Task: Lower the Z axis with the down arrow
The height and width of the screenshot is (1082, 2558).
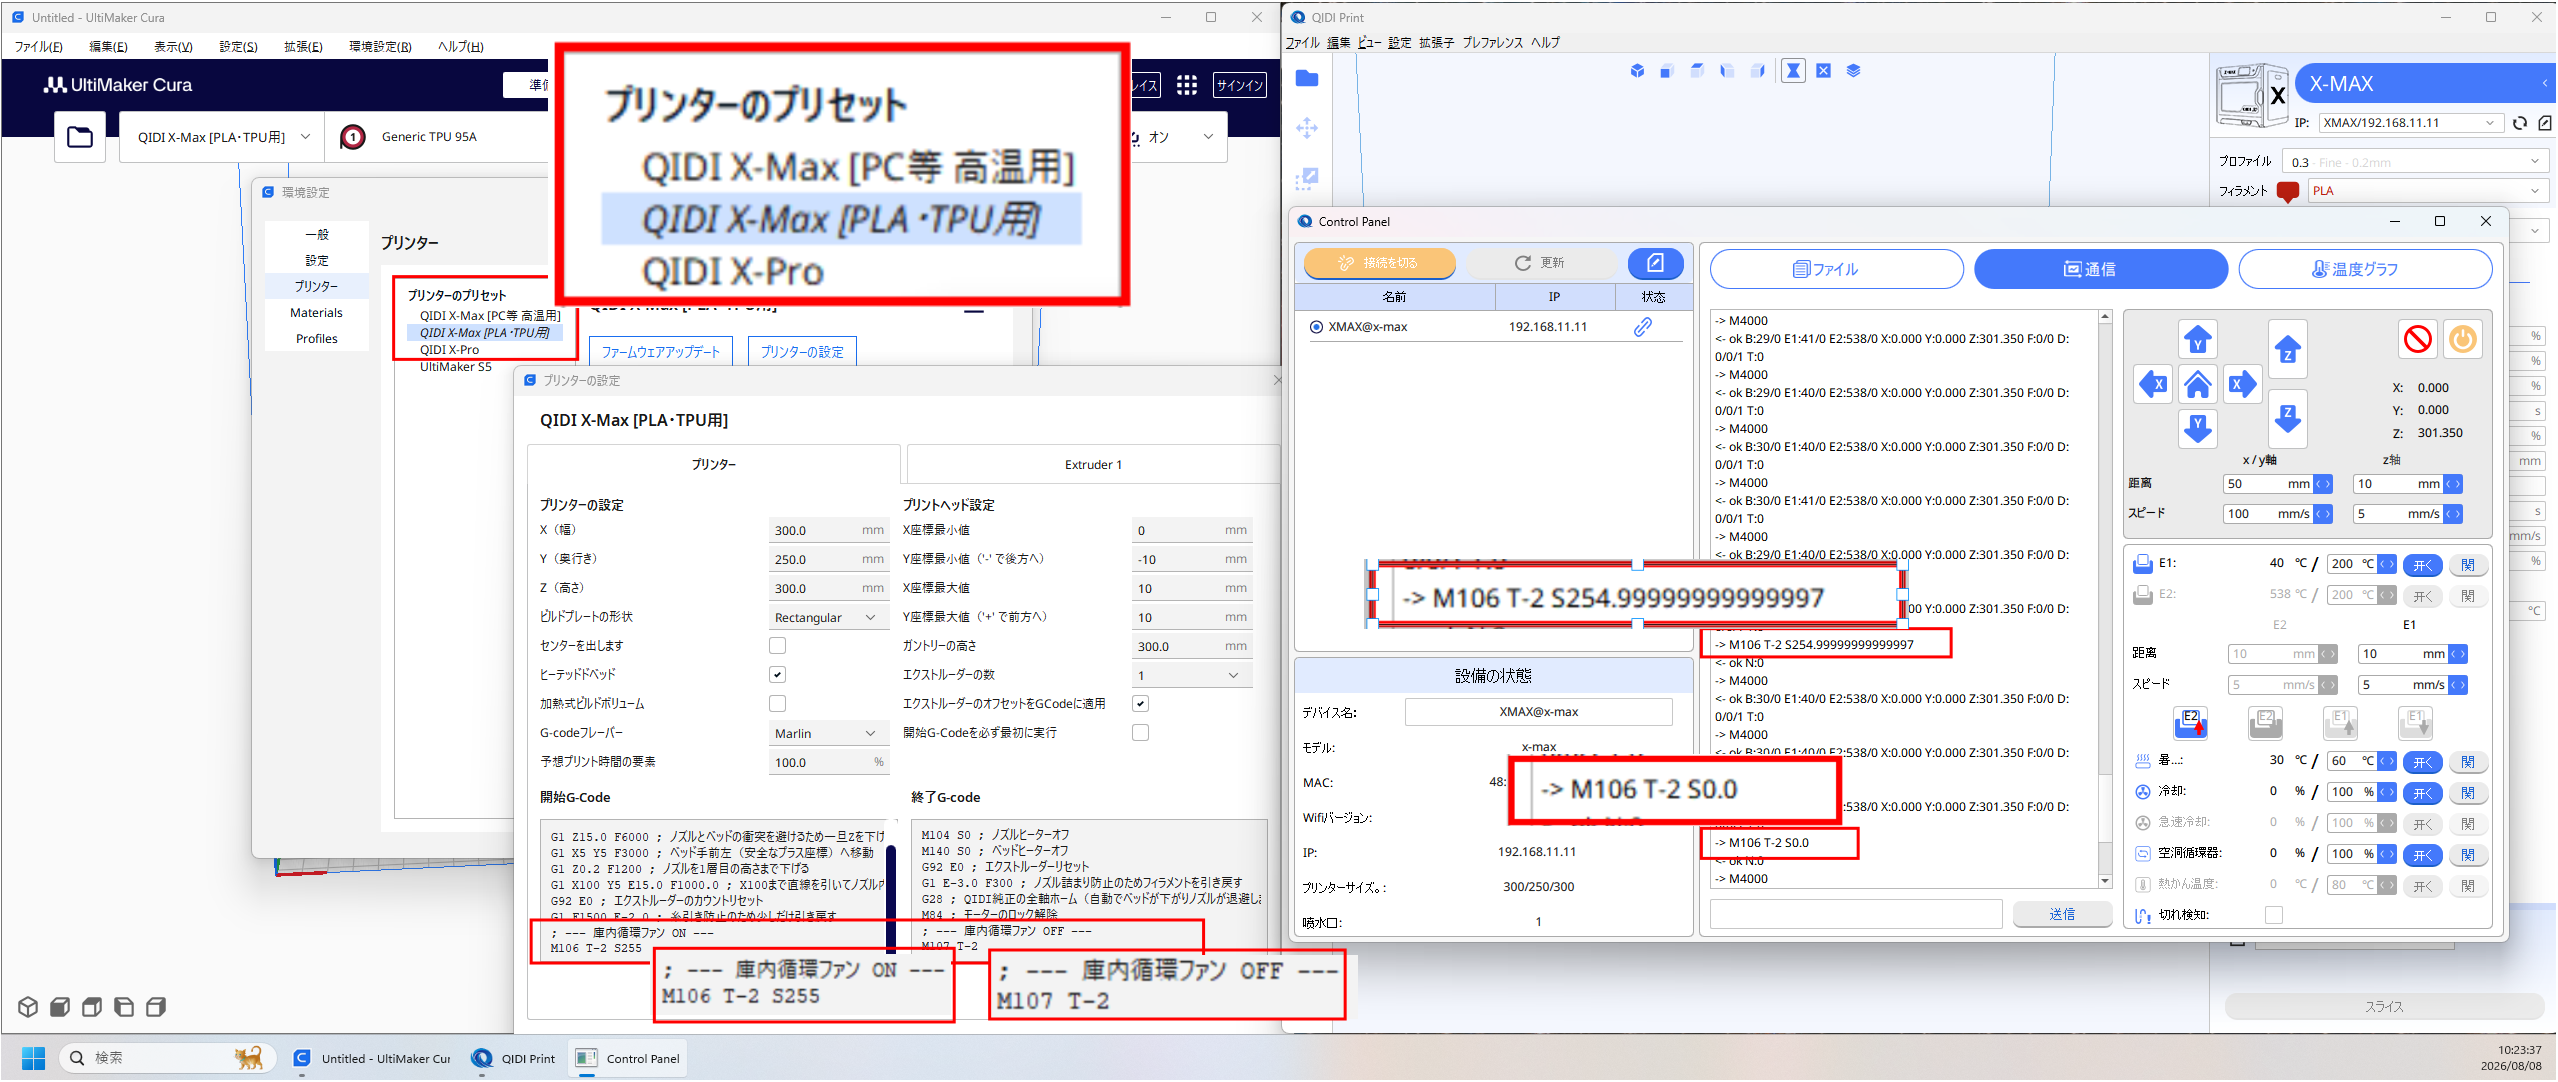Action: point(2288,418)
